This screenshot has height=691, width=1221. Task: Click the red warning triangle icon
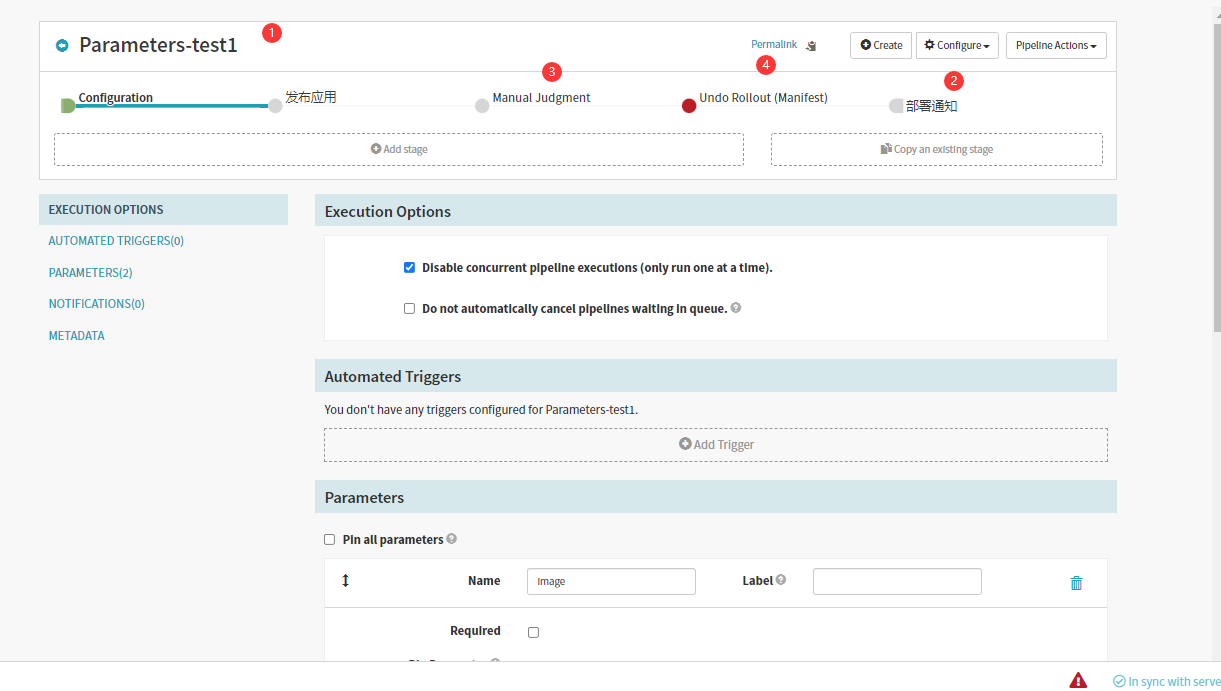tap(1078, 680)
